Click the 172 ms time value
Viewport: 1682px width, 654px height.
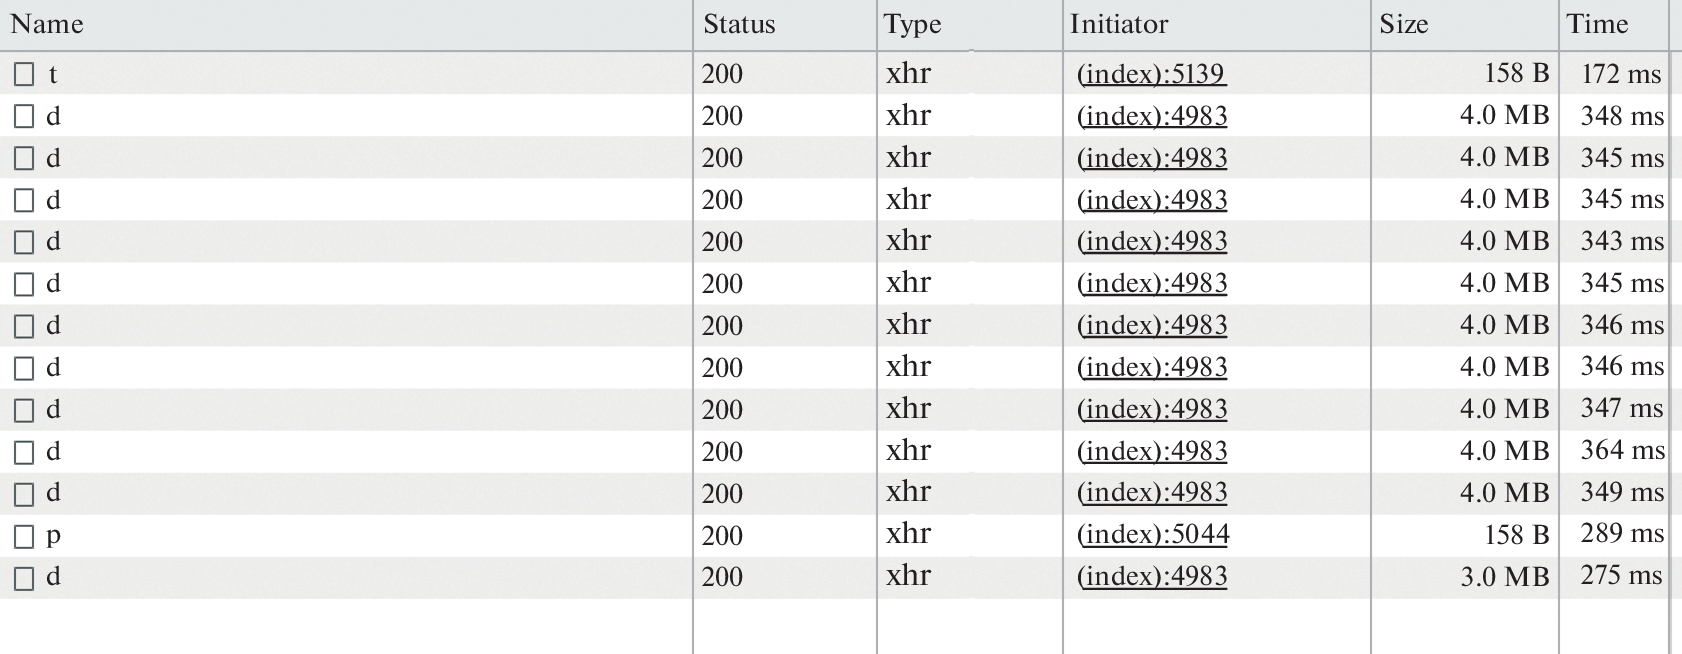pyautogui.click(x=1620, y=75)
